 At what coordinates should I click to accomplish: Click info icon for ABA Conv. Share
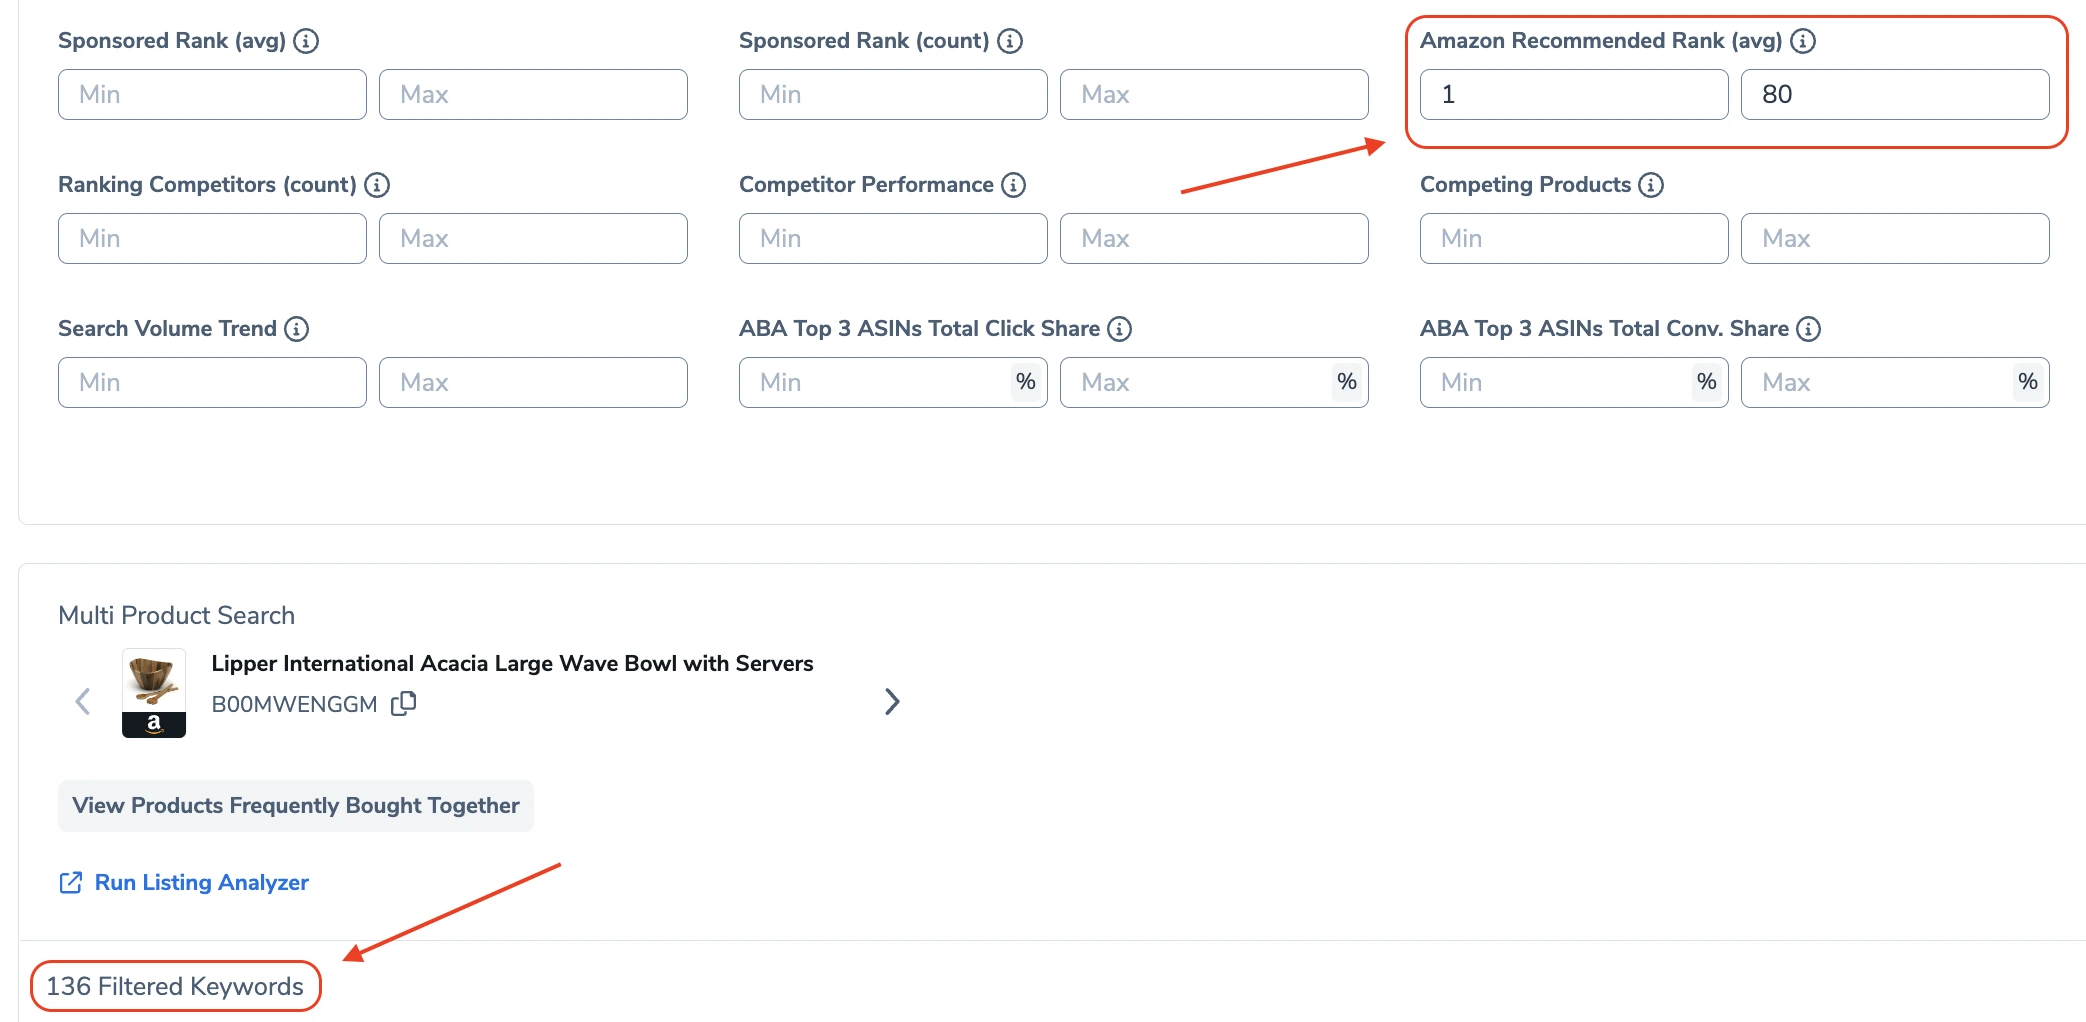[1809, 329]
